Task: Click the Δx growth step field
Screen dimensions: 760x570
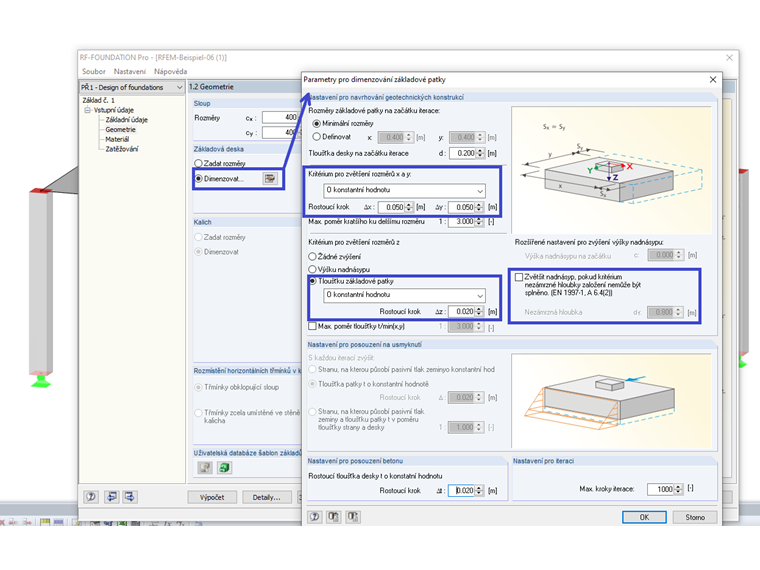Action: [392, 207]
